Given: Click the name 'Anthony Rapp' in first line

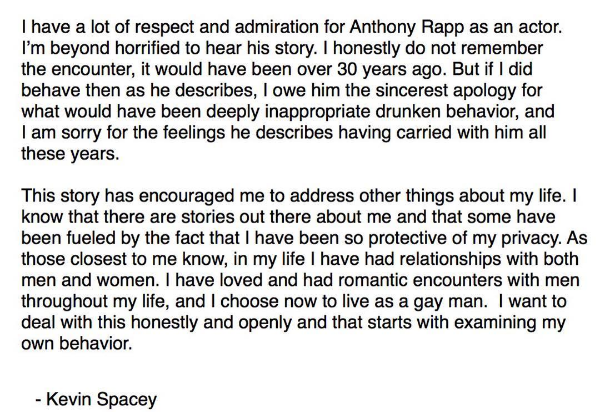Looking at the screenshot, I should pyautogui.click(x=407, y=28).
